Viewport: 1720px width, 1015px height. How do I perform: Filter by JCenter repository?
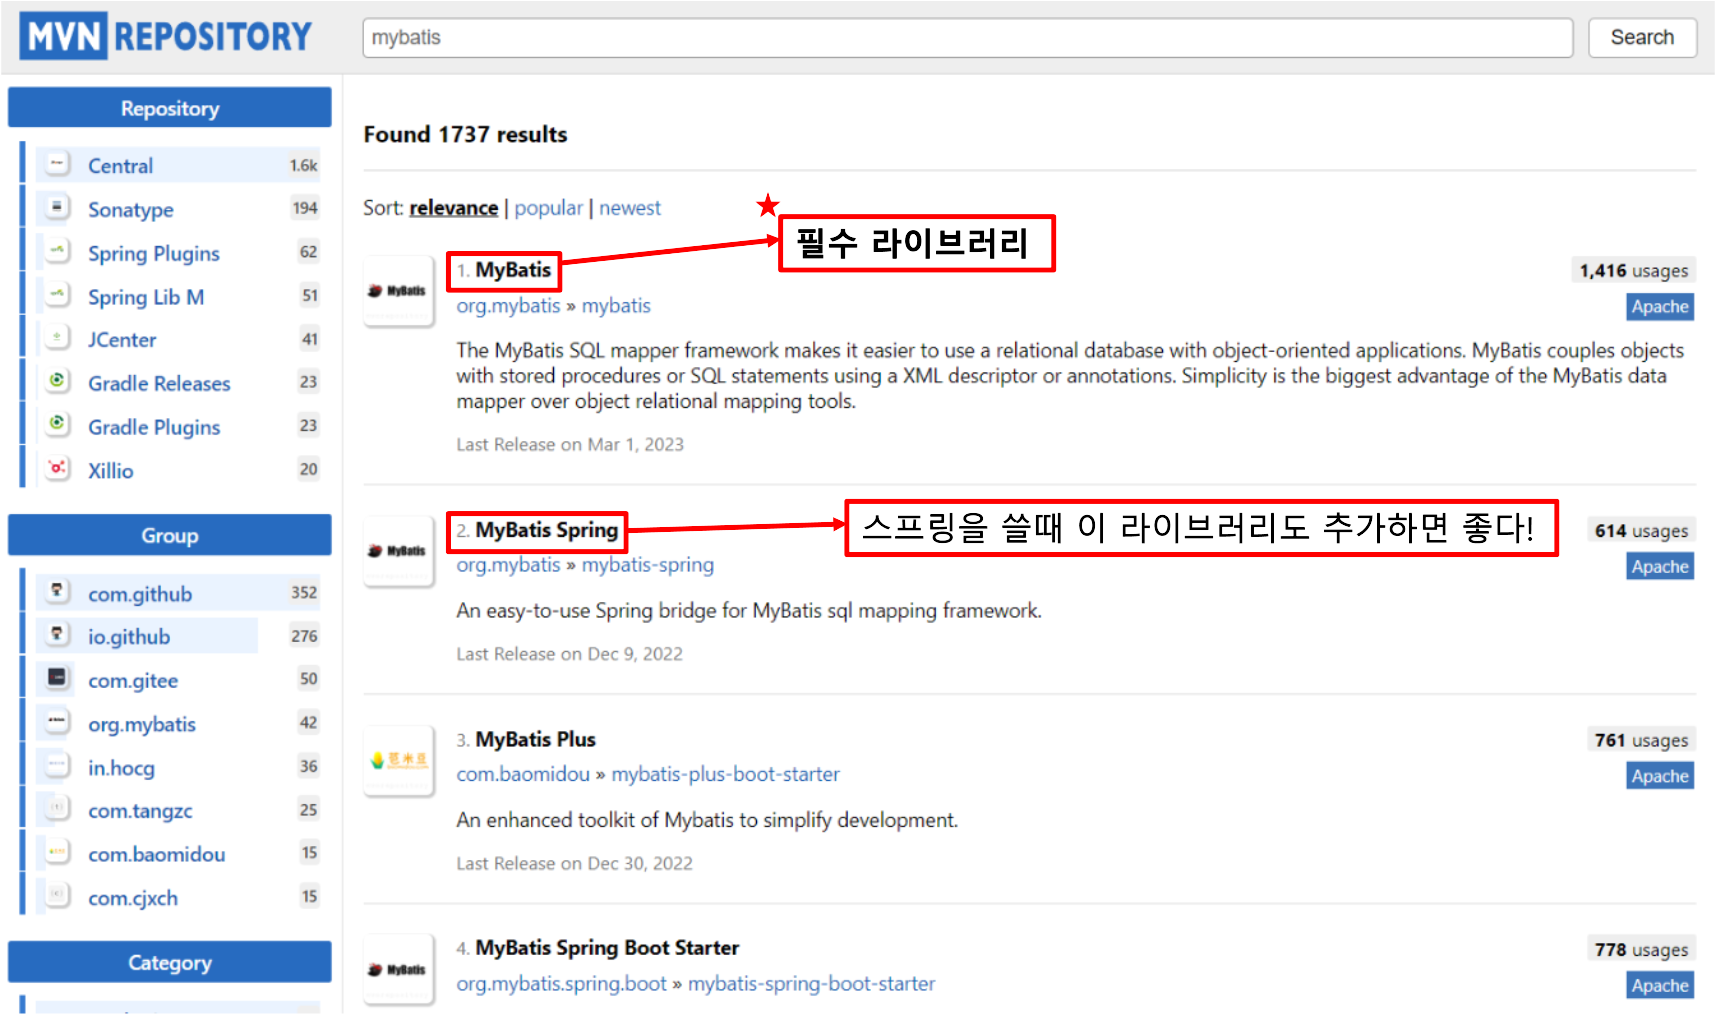coord(122,340)
